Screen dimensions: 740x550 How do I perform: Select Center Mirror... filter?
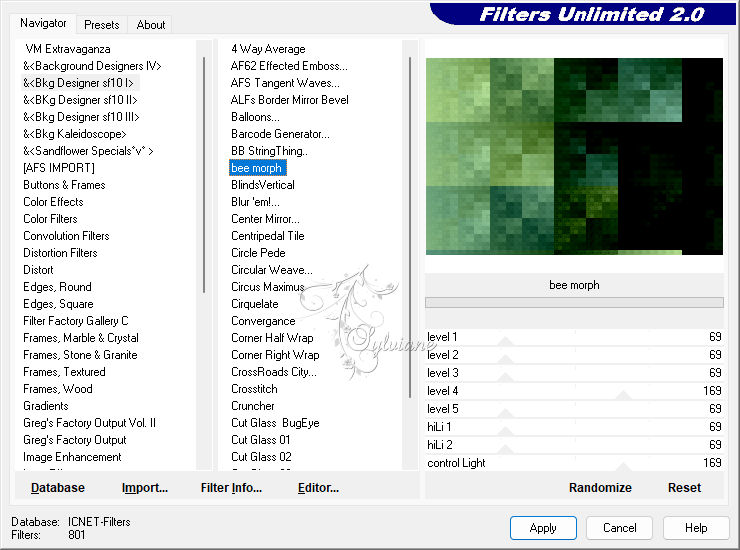pyautogui.click(x=265, y=219)
